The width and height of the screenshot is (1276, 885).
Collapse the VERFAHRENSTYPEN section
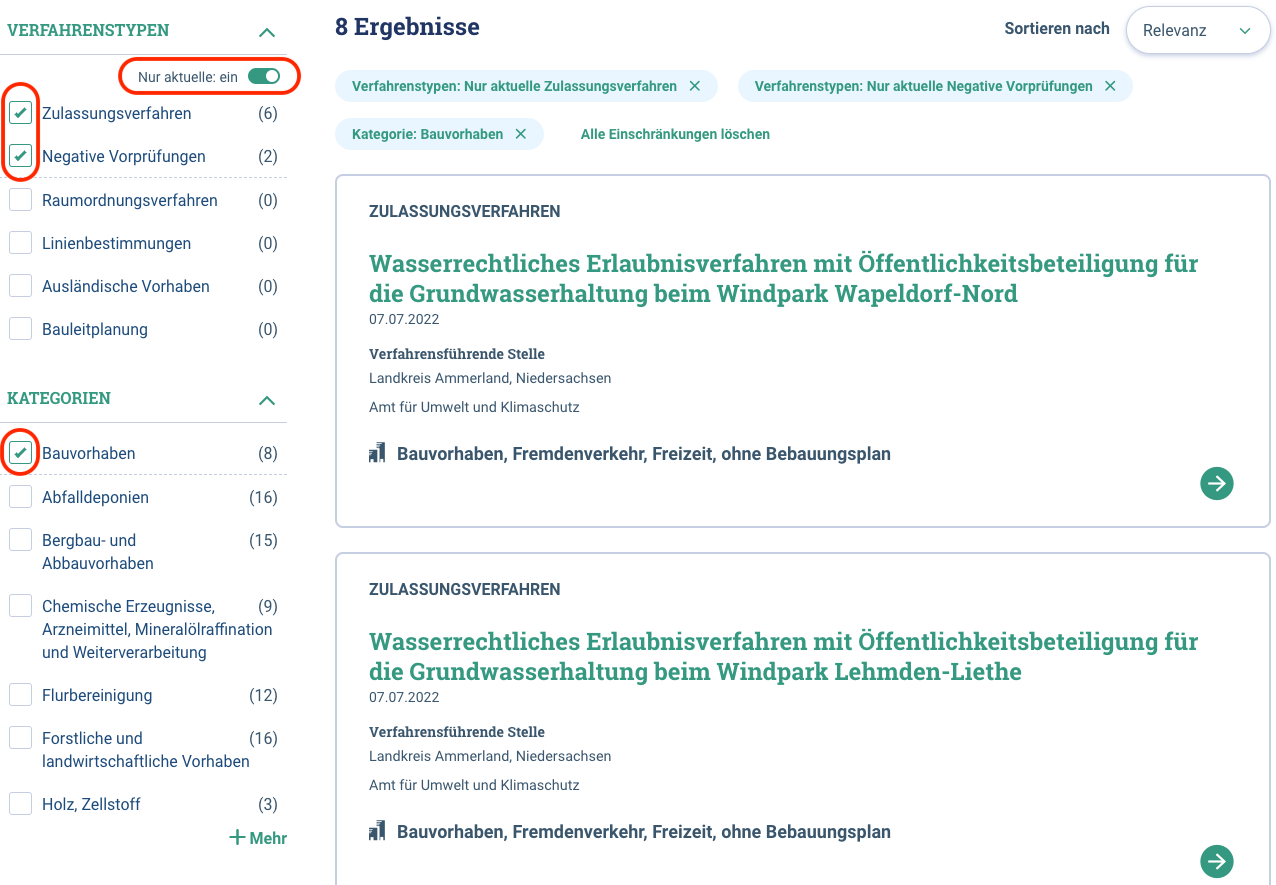(x=266, y=31)
